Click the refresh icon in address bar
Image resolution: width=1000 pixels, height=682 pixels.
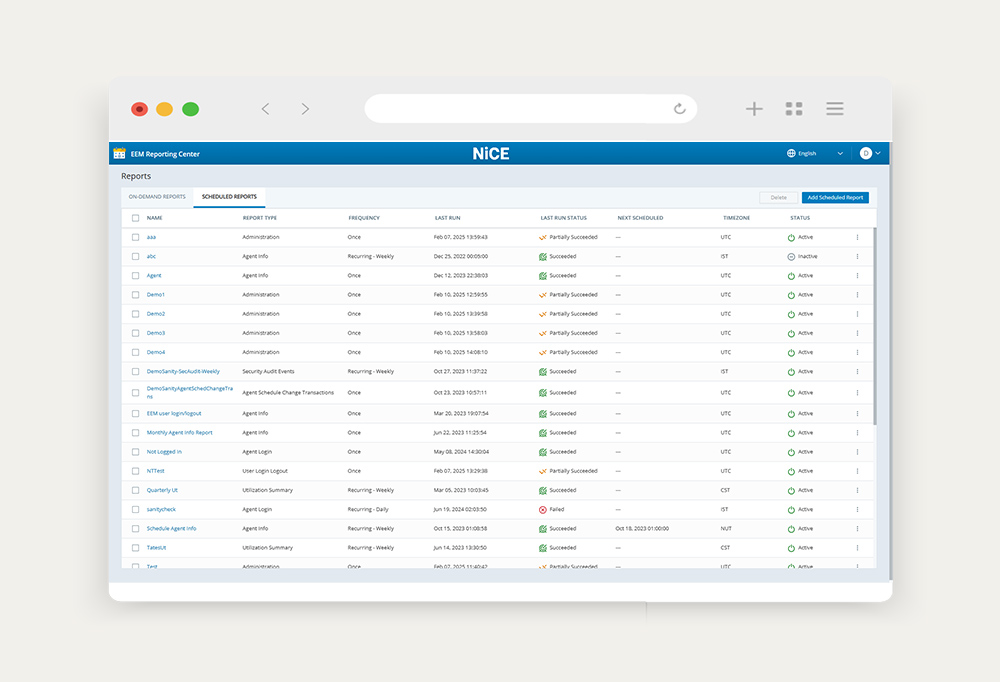click(x=680, y=109)
